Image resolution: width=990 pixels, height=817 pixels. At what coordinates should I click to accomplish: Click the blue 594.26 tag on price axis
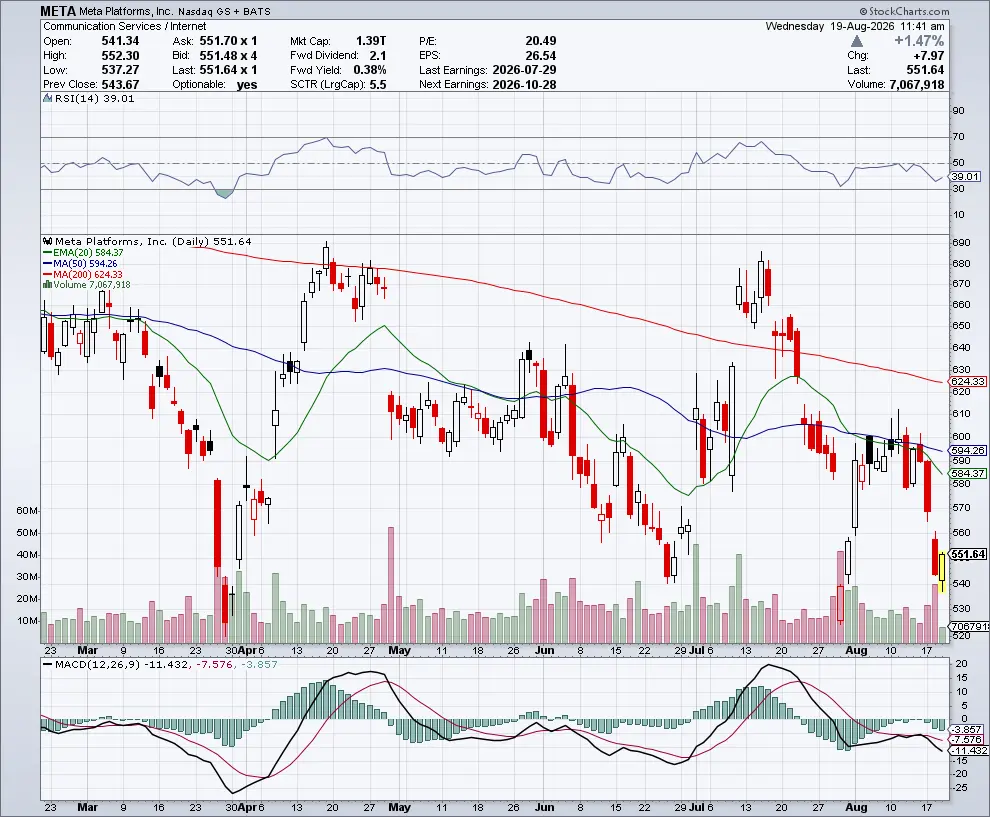968,450
